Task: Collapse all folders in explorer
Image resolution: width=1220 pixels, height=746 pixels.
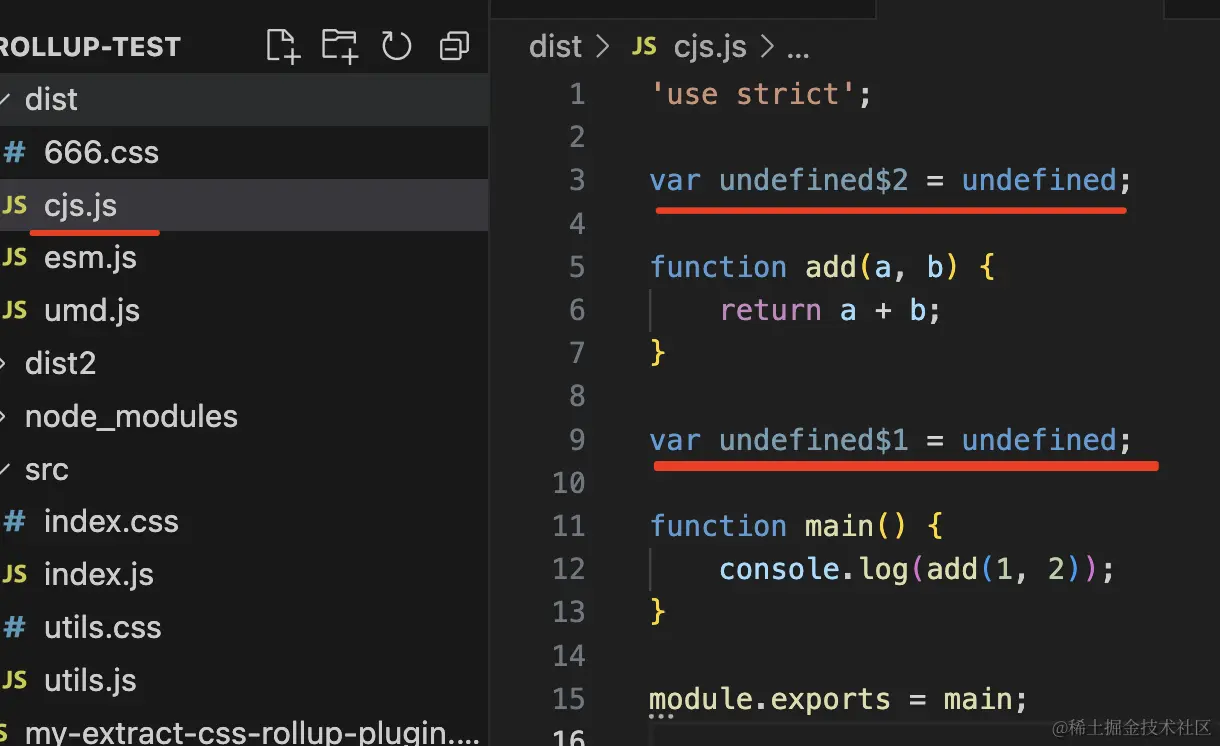Action: pos(454,46)
